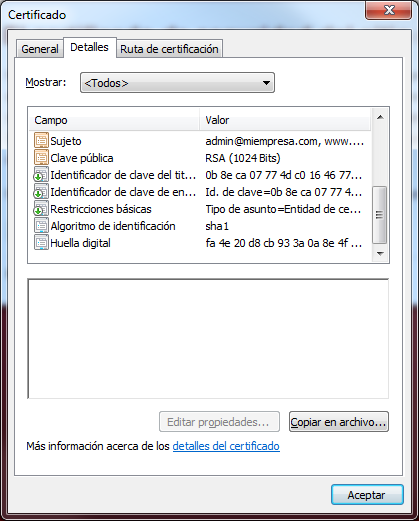Click the Identificador de clave de en... icon
The image size is (419, 521).
coord(41,192)
